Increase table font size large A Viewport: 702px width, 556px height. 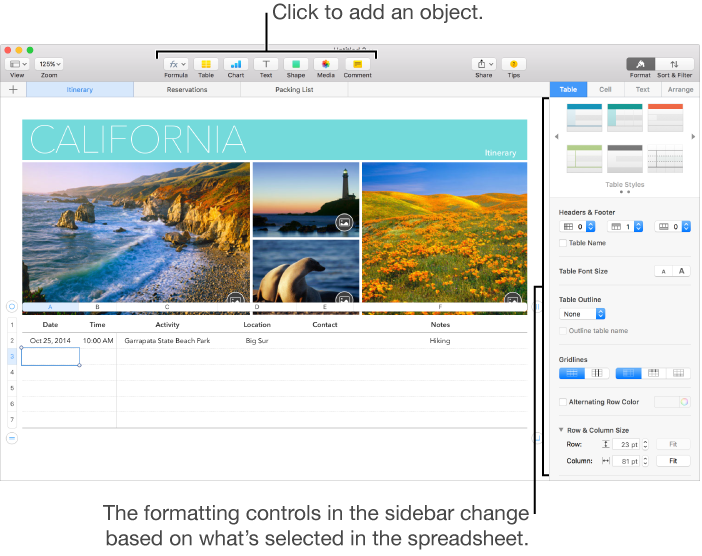pyautogui.click(x=681, y=271)
